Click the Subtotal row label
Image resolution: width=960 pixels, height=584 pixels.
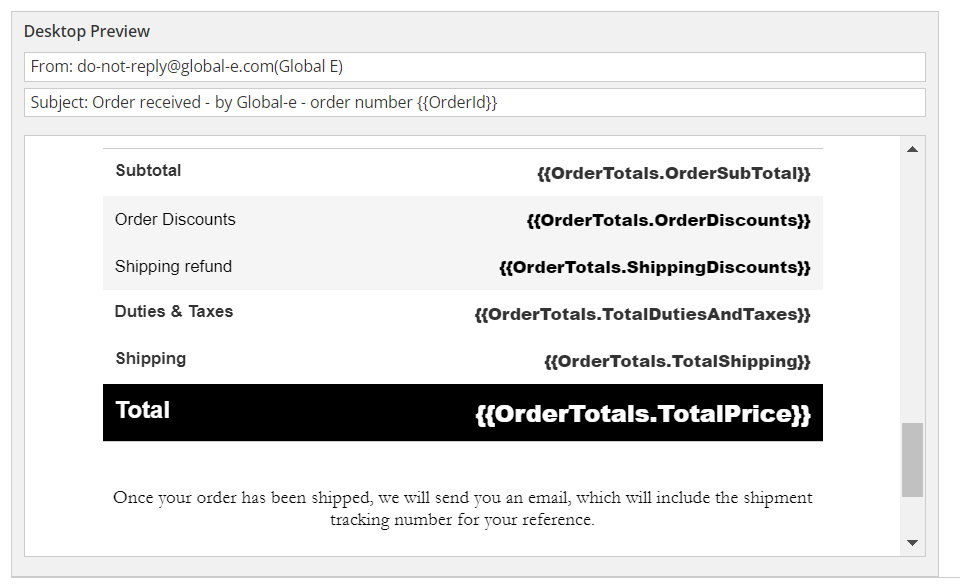point(148,170)
